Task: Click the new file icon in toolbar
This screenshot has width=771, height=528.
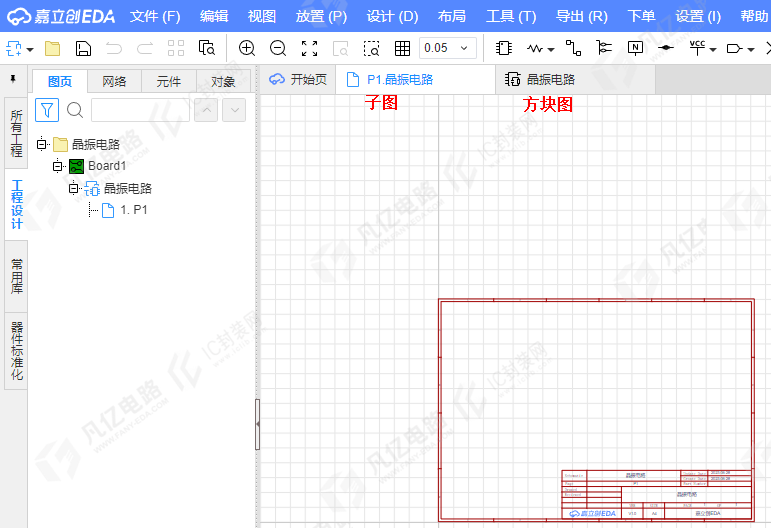Action: [13, 48]
